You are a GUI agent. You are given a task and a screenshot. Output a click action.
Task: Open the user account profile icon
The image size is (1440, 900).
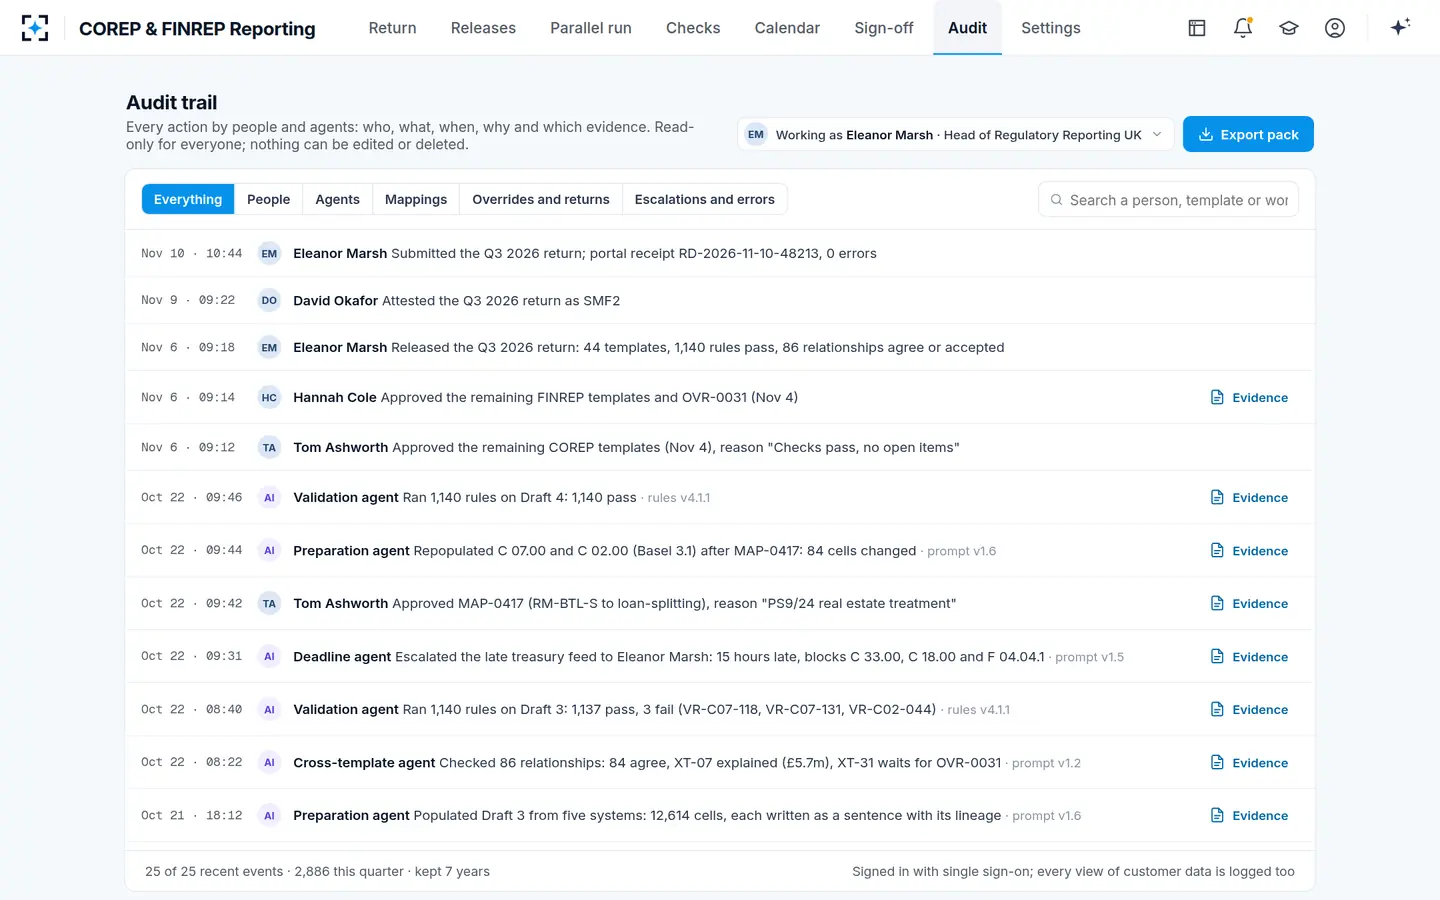pos(1335,28)
